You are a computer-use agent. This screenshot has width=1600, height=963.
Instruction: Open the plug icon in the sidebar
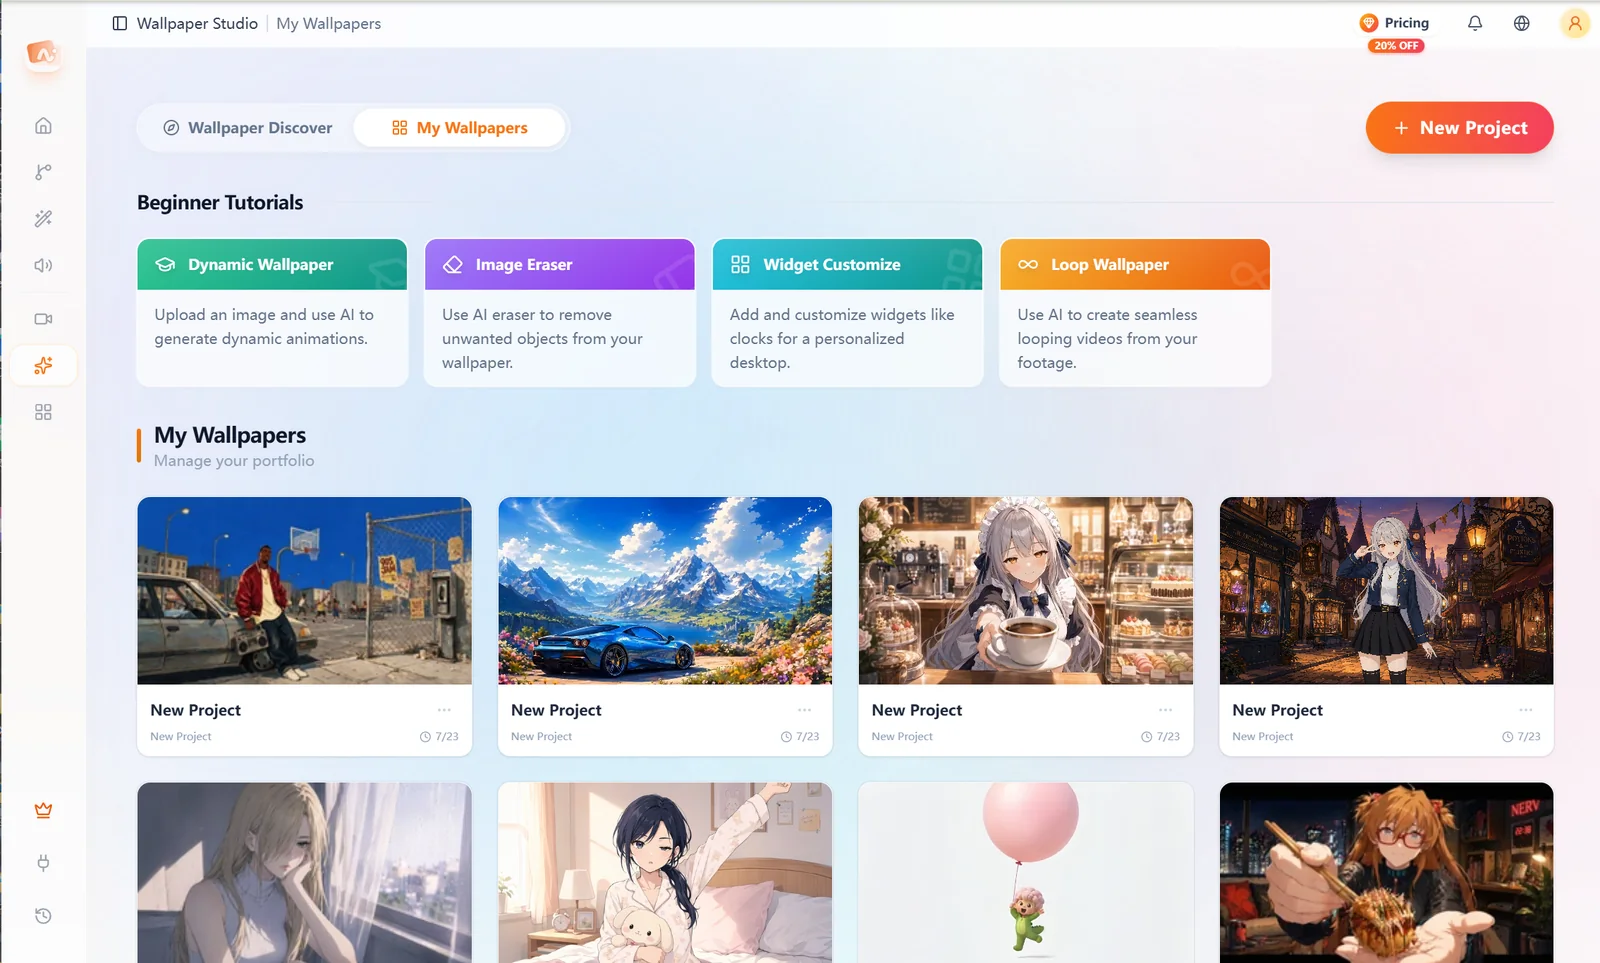(43, 863)
